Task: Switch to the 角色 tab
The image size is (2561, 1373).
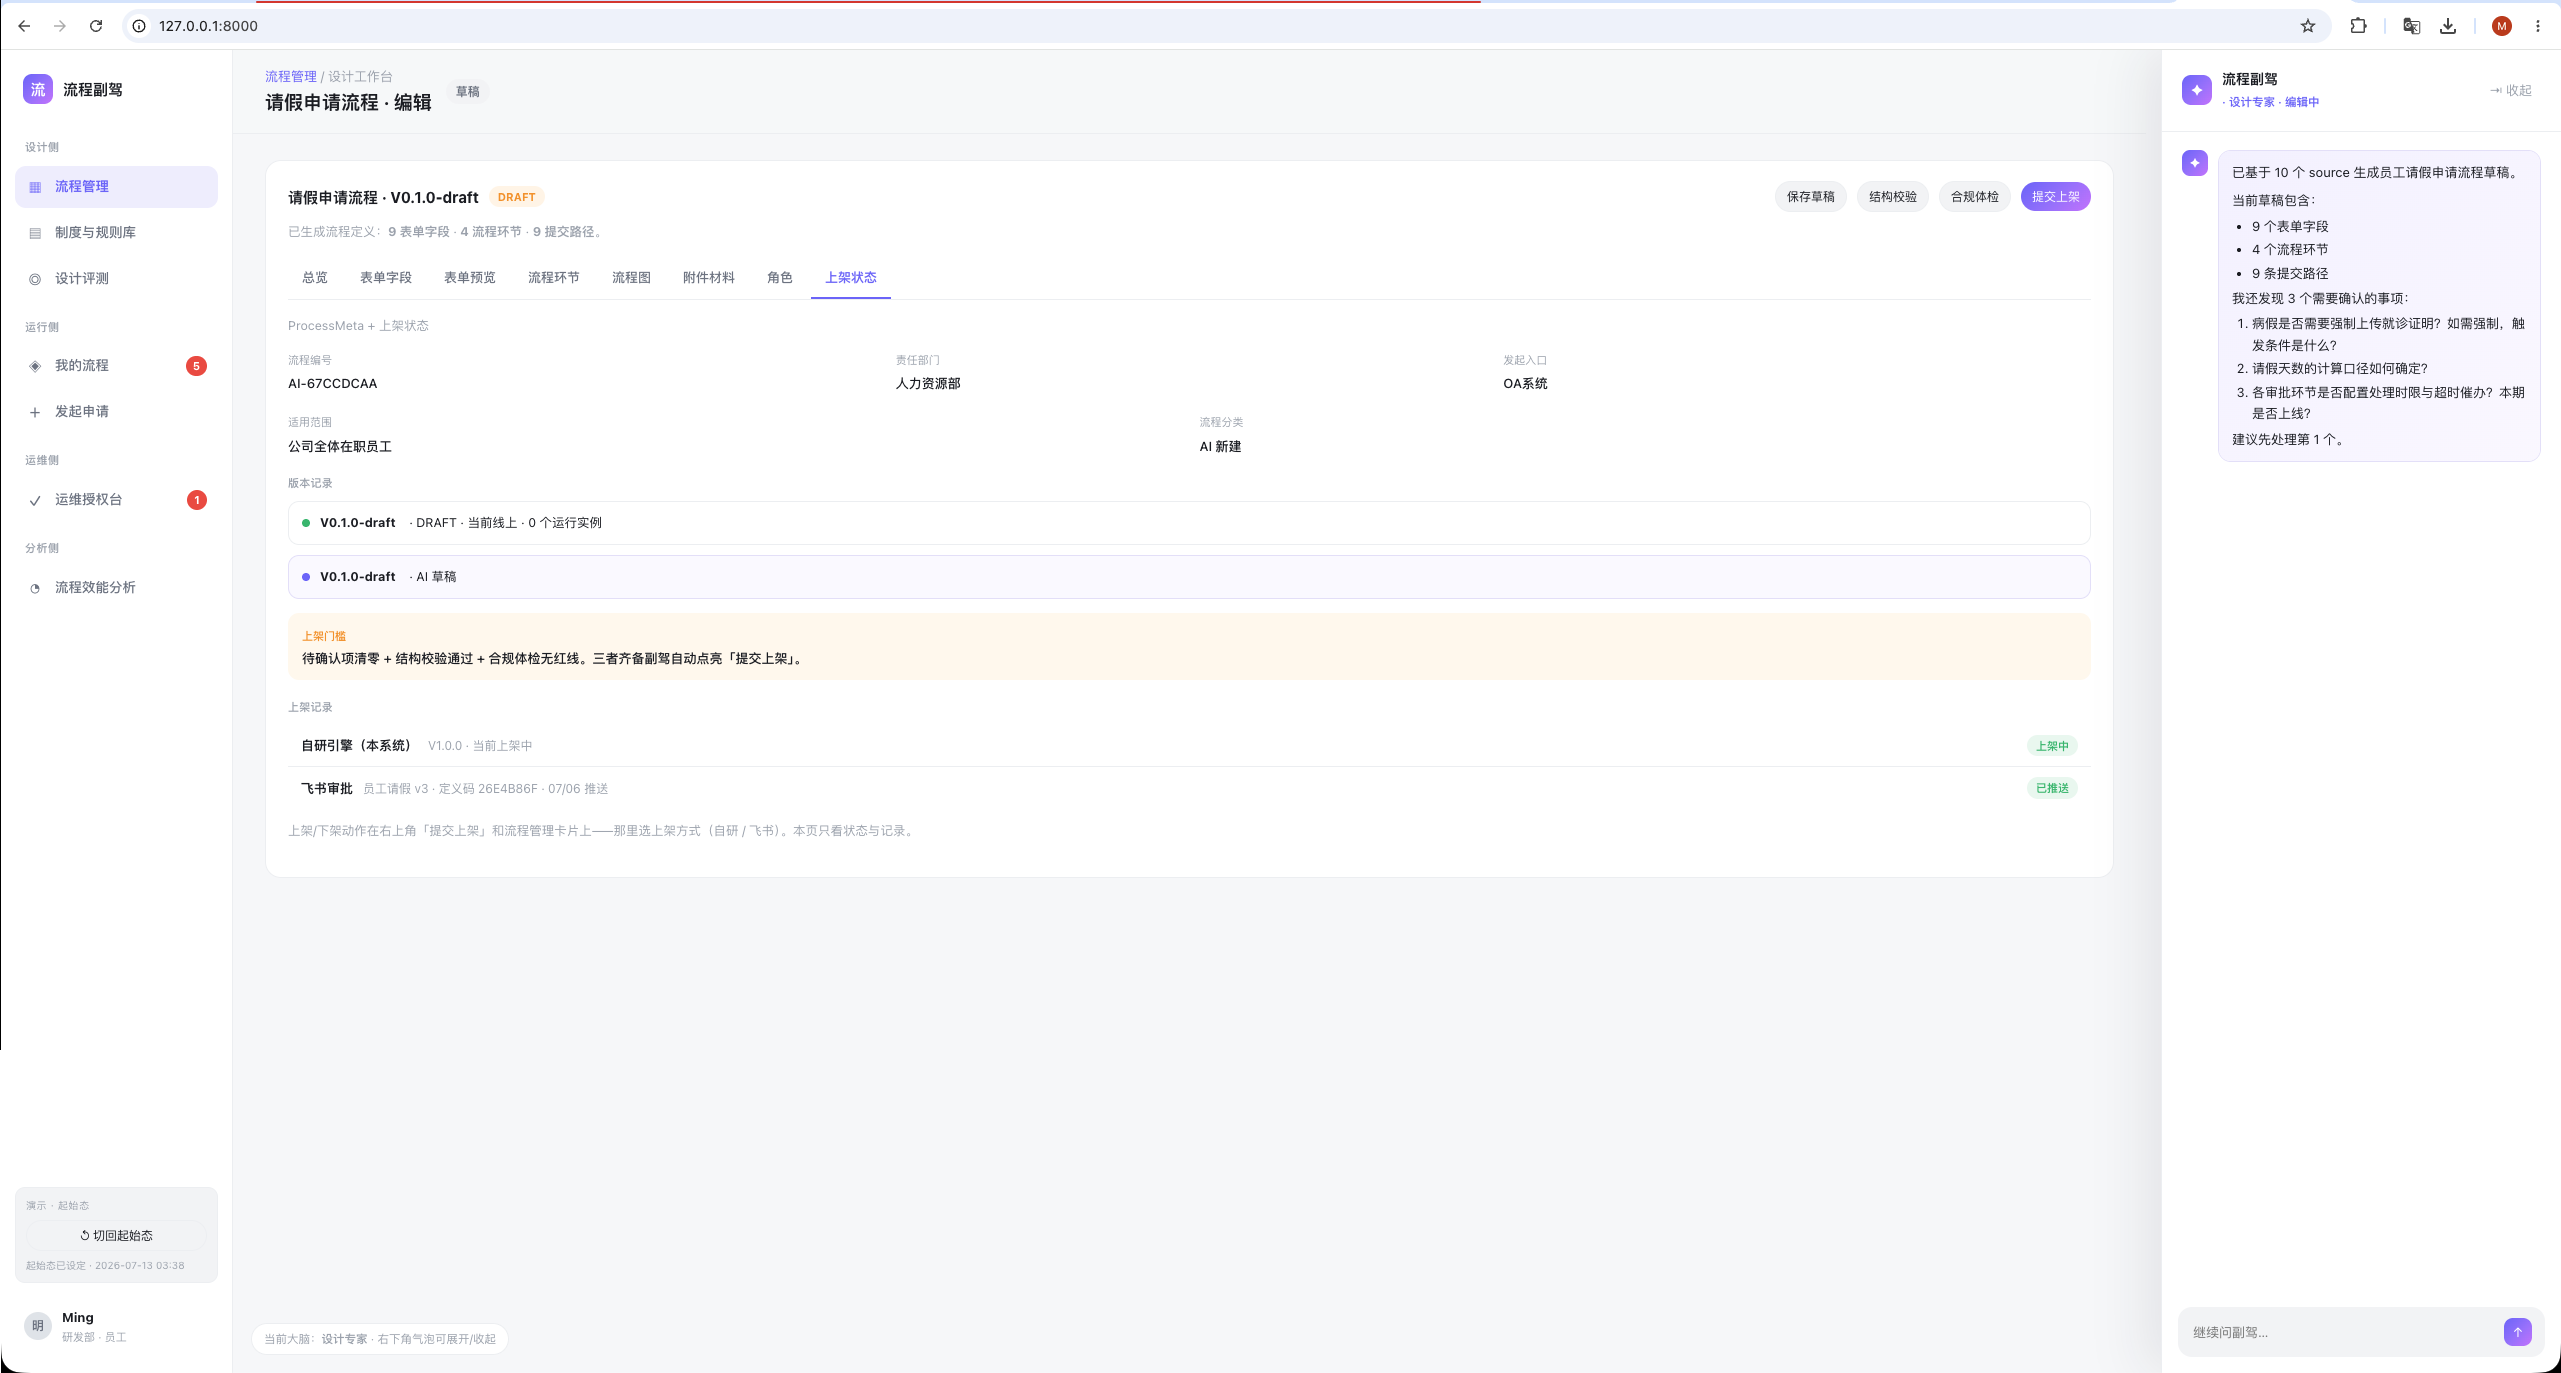Action: [780, 278]
